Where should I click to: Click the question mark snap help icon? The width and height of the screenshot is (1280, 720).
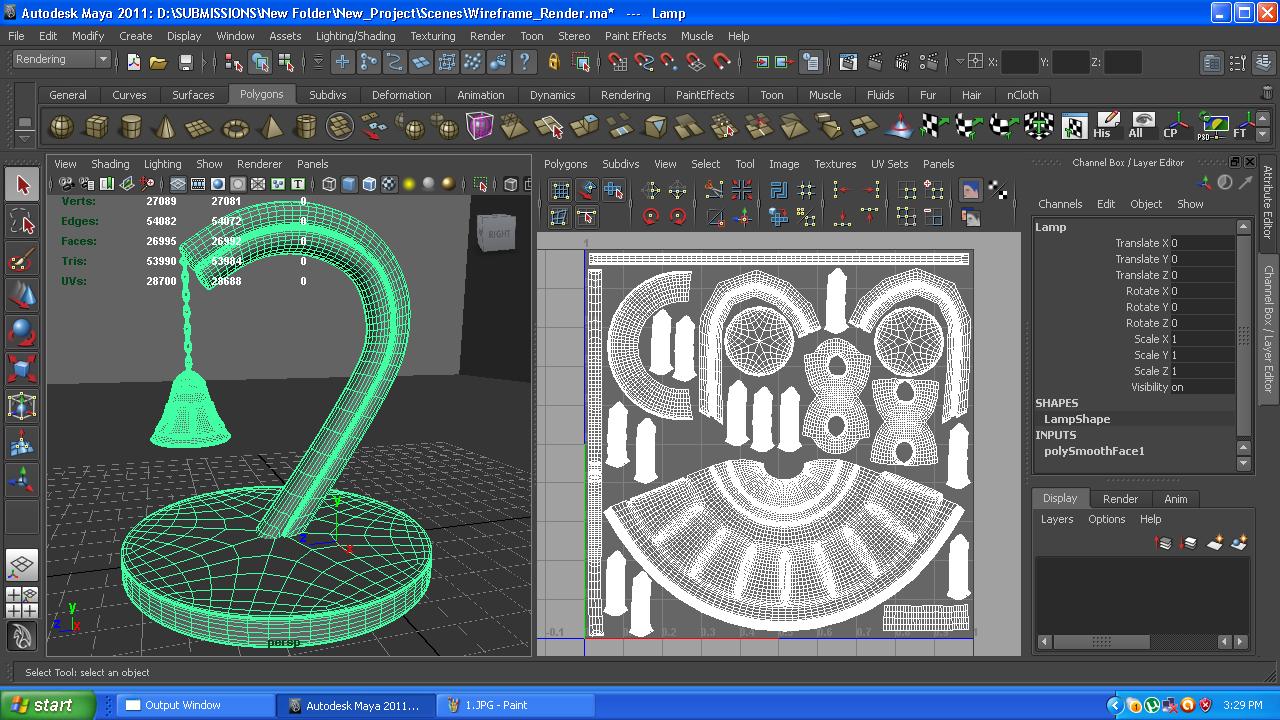524,62
